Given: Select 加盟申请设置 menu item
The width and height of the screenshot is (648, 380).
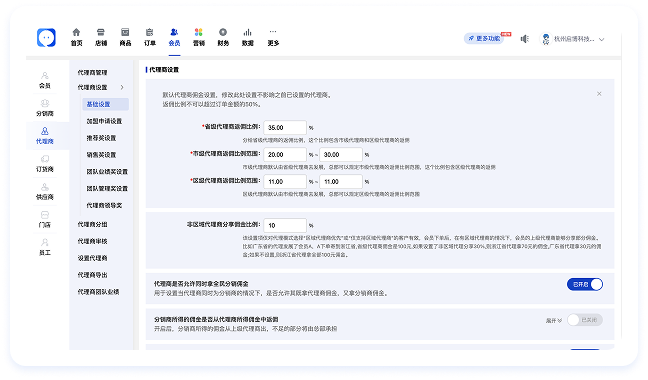Looking at the screenshot, I should coord(104,121).
